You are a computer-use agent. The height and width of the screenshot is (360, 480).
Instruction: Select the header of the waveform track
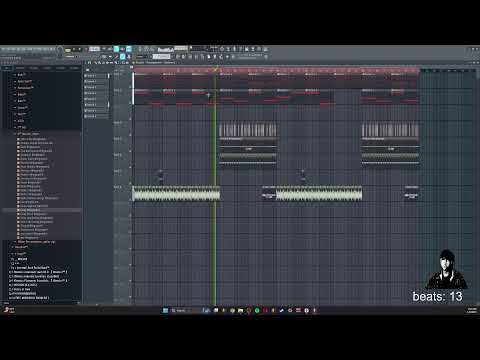click(122, 193)
